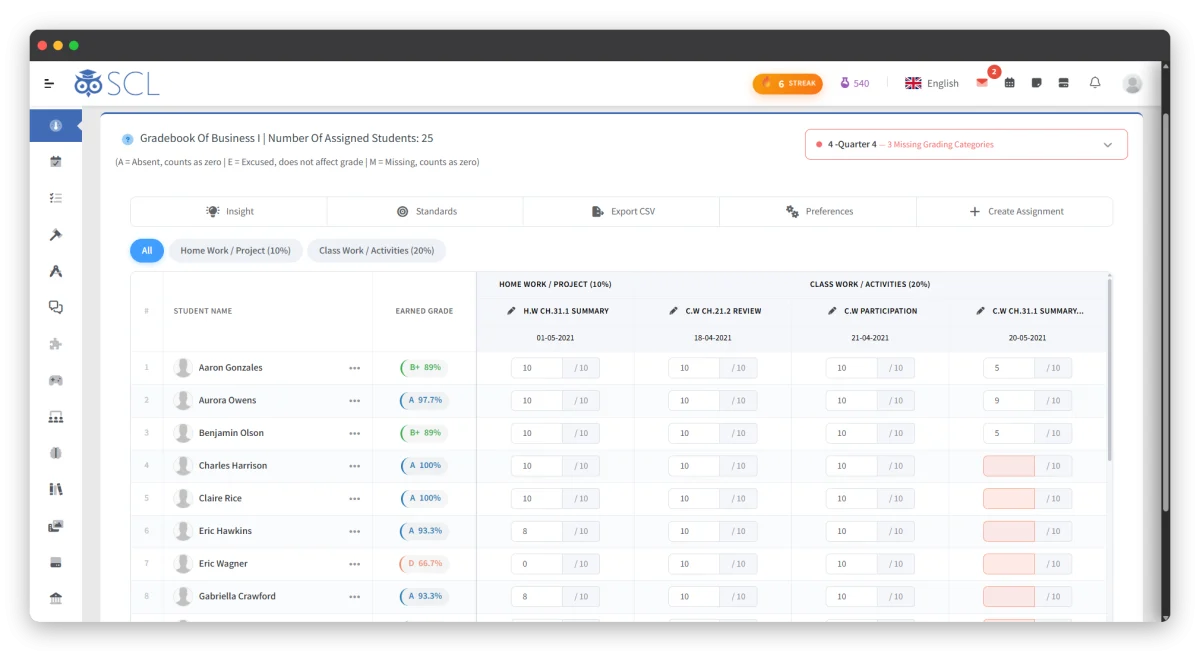Open Gabriella Crawford's student name
The width and height of the screenshot is (1200, 651).
point(237,596)
